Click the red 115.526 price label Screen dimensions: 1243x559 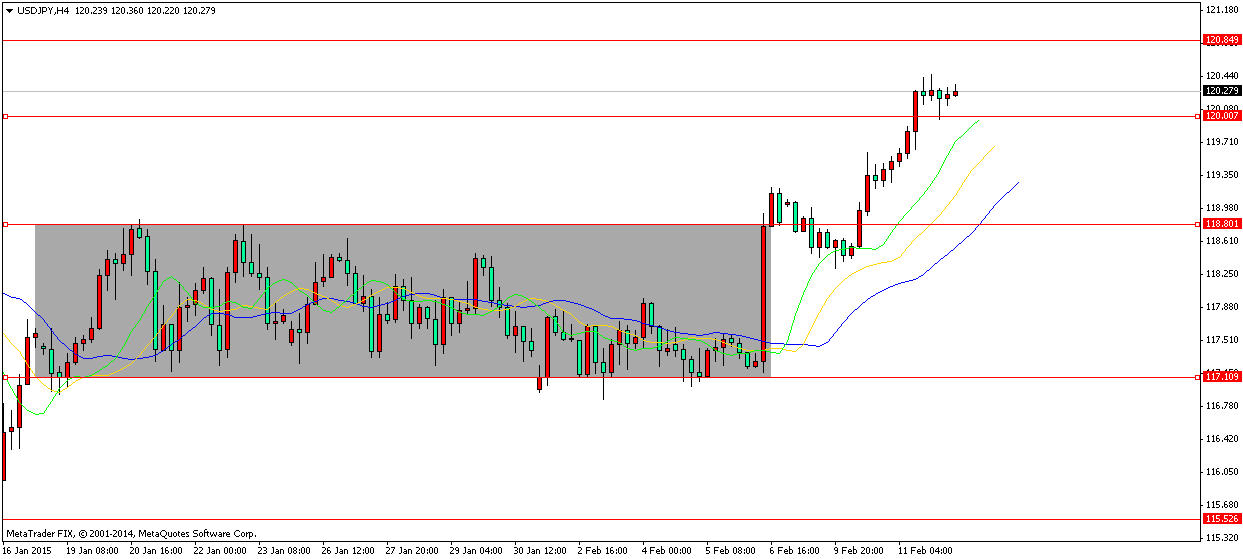1222,520
